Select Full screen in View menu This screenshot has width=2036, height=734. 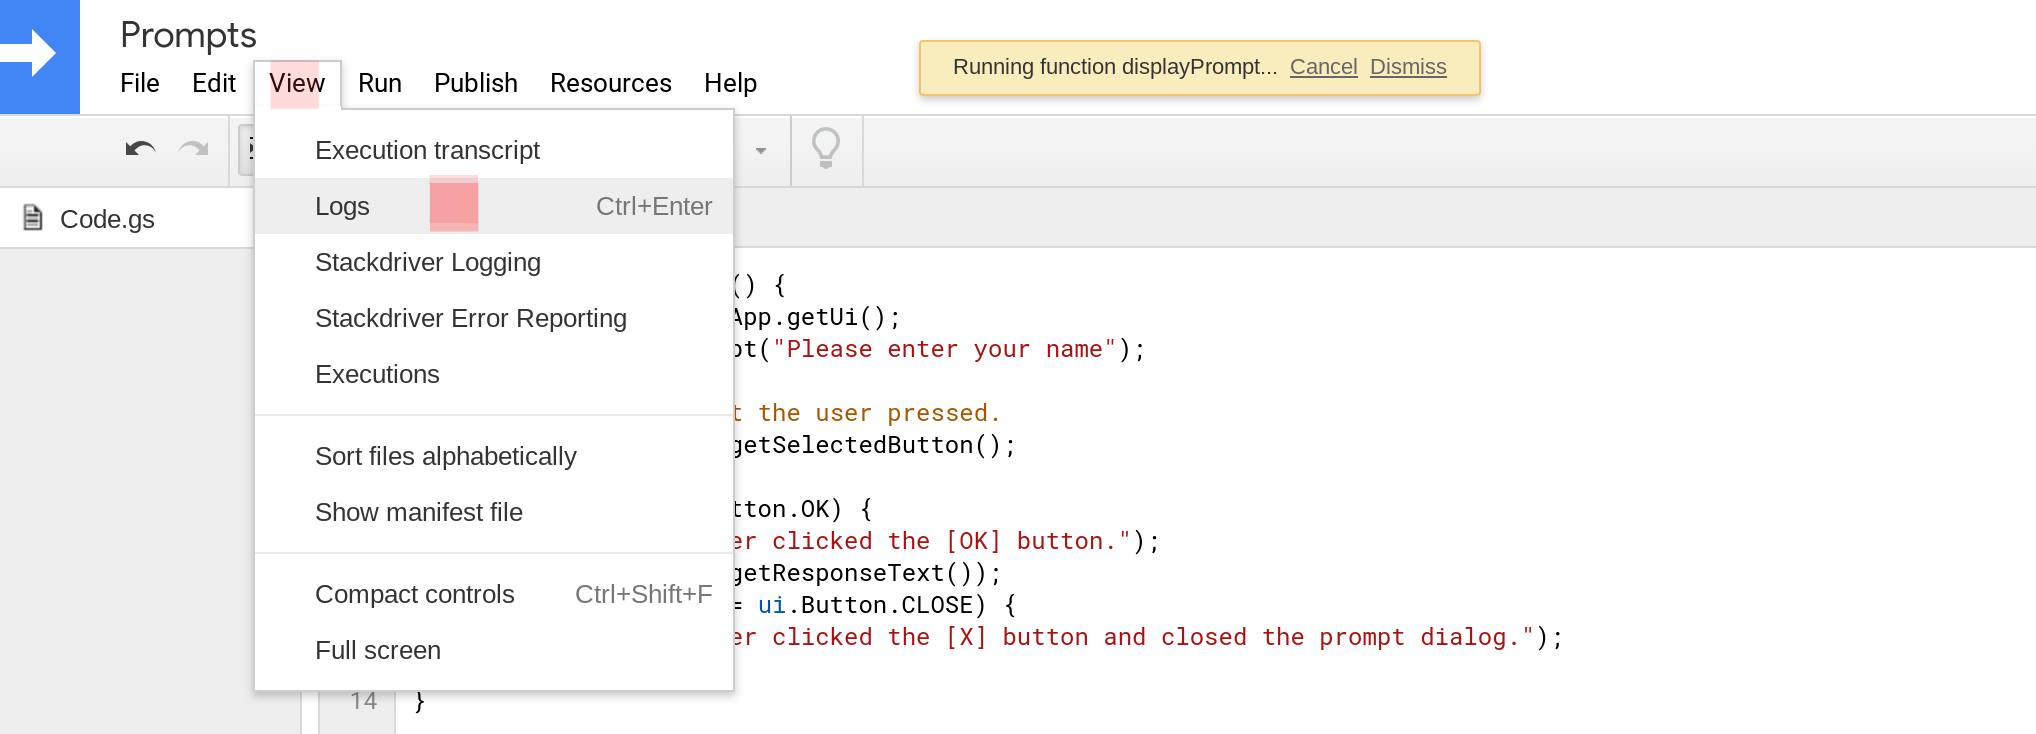(494, 650)
